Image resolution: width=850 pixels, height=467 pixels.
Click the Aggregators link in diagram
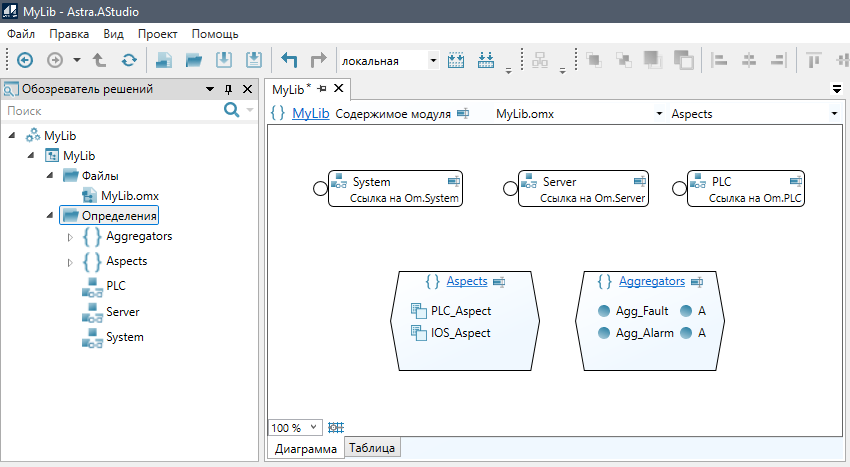click(651, 282)
